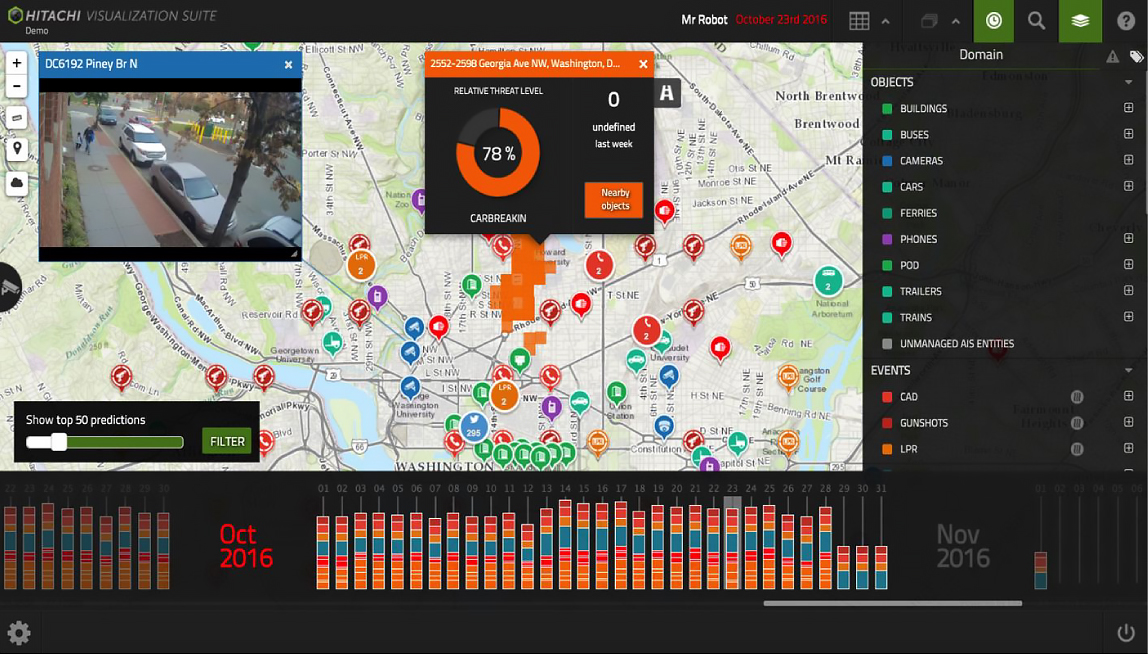Expand the grid layout options arrow
1148x655 pixels.
pos(885,21)
